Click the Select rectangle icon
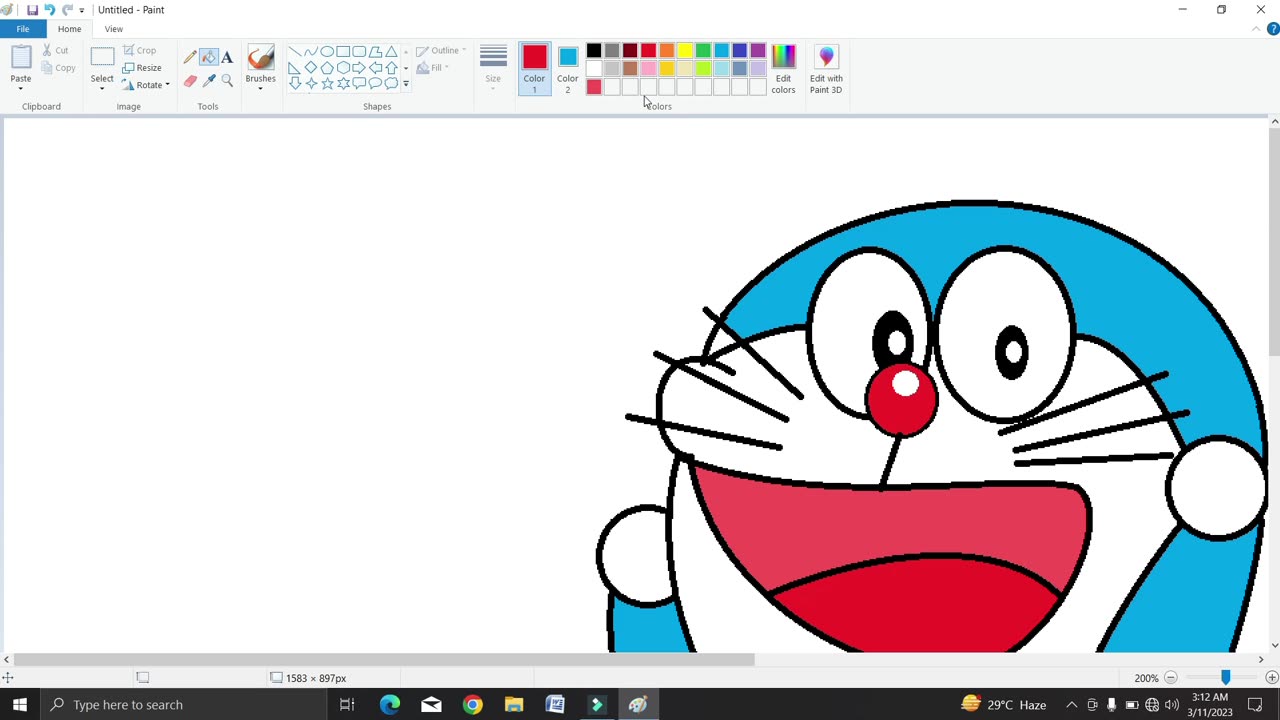 102,59
